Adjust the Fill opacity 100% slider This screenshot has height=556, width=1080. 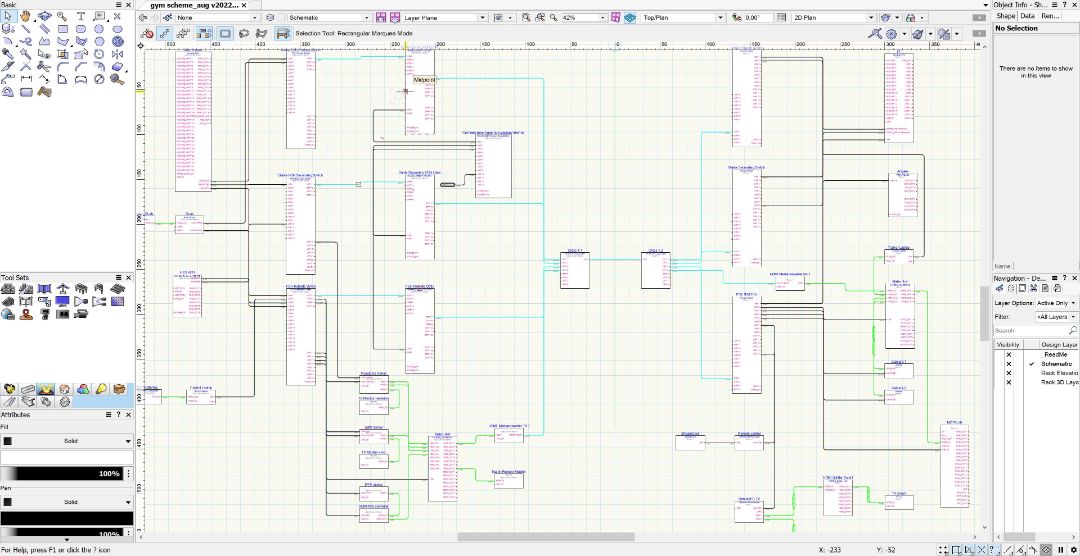pos(66,473)
